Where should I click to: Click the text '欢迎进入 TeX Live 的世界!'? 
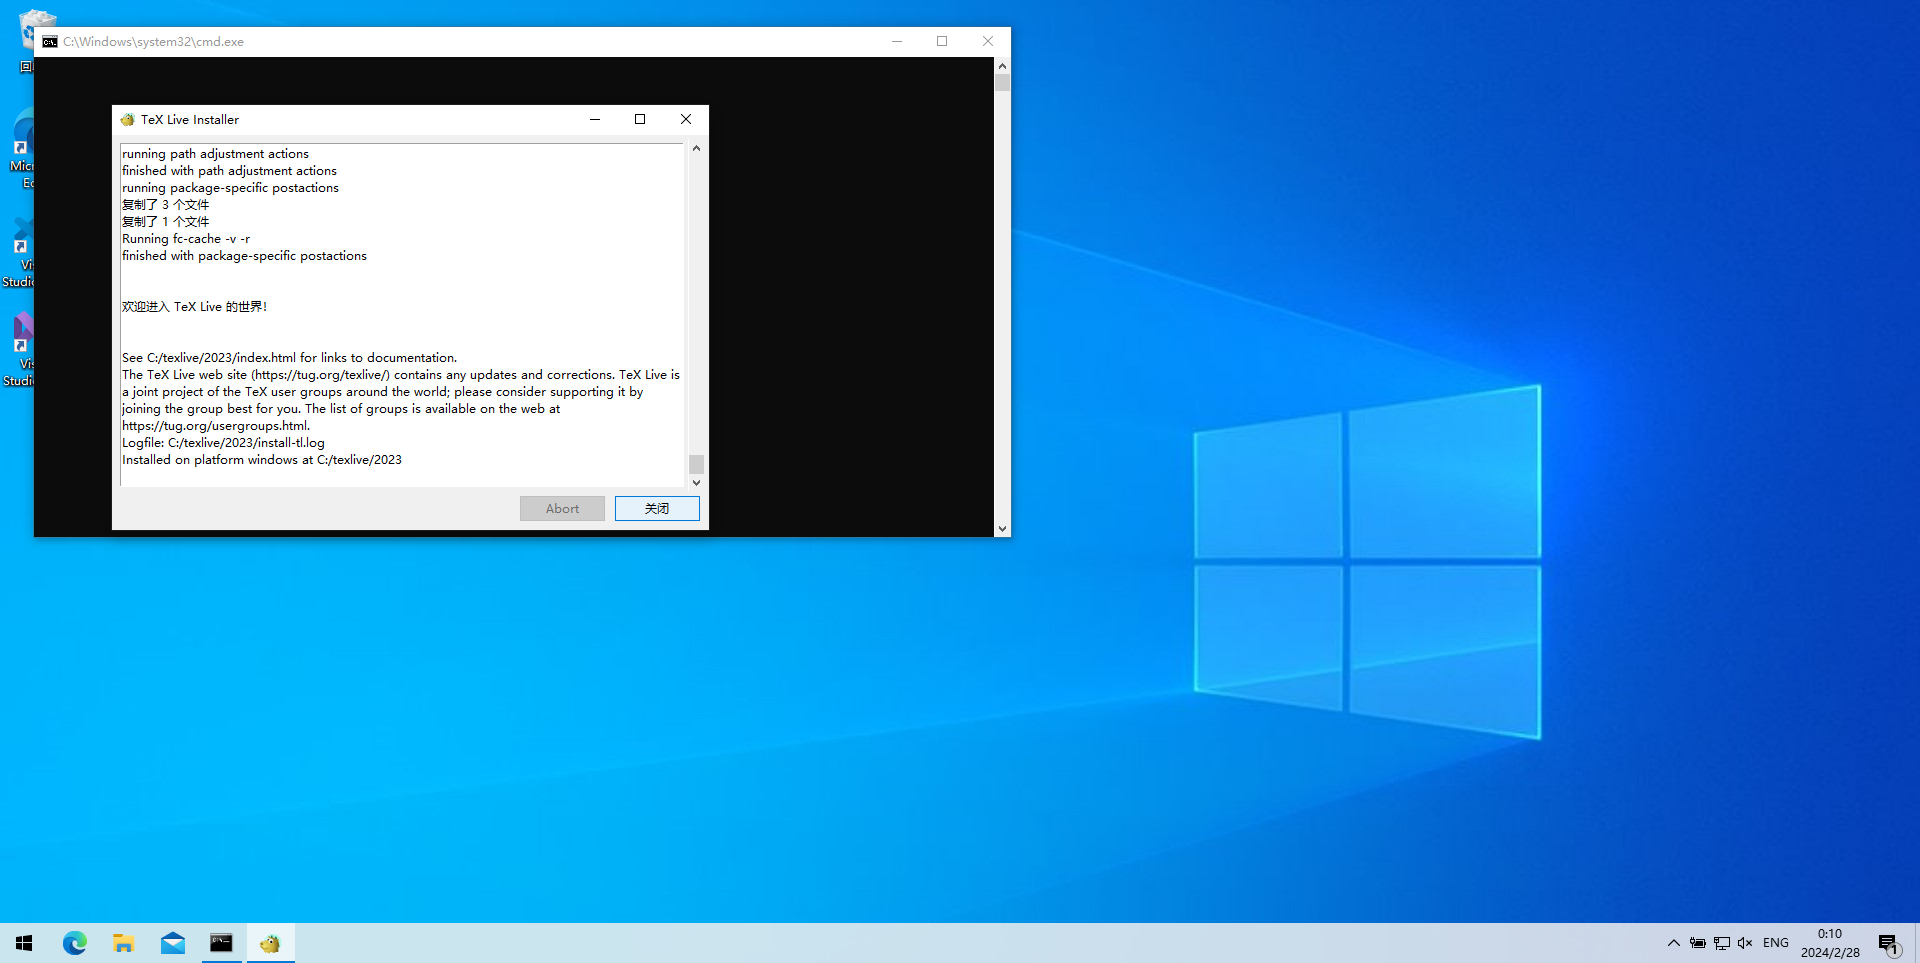click(x=195, y=307)
